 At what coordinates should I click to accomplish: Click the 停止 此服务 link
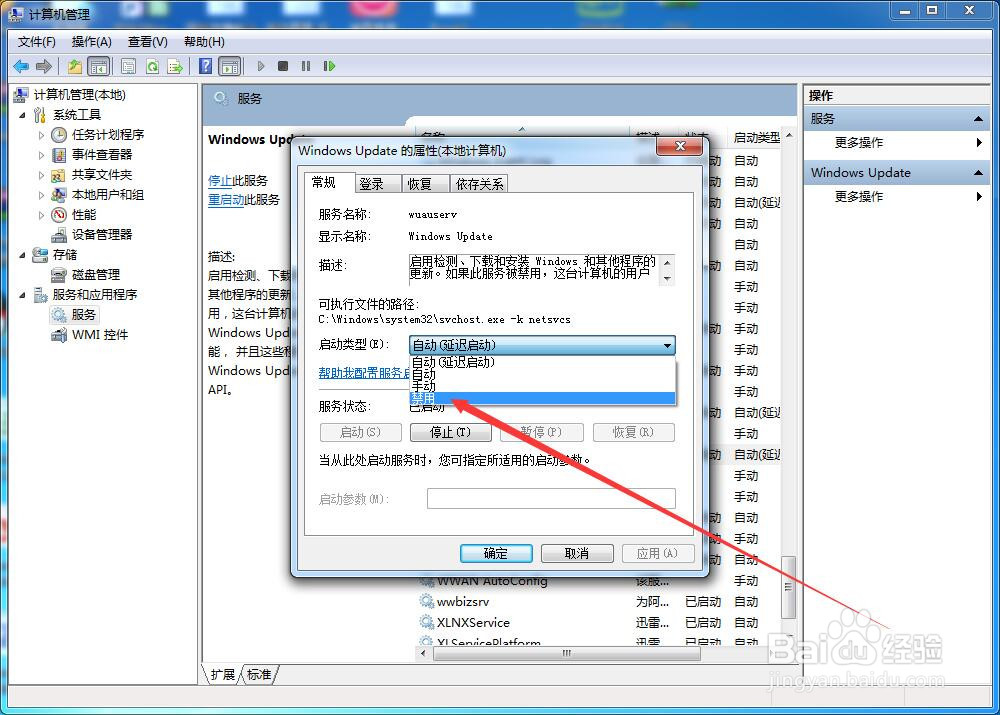(220, 181)
